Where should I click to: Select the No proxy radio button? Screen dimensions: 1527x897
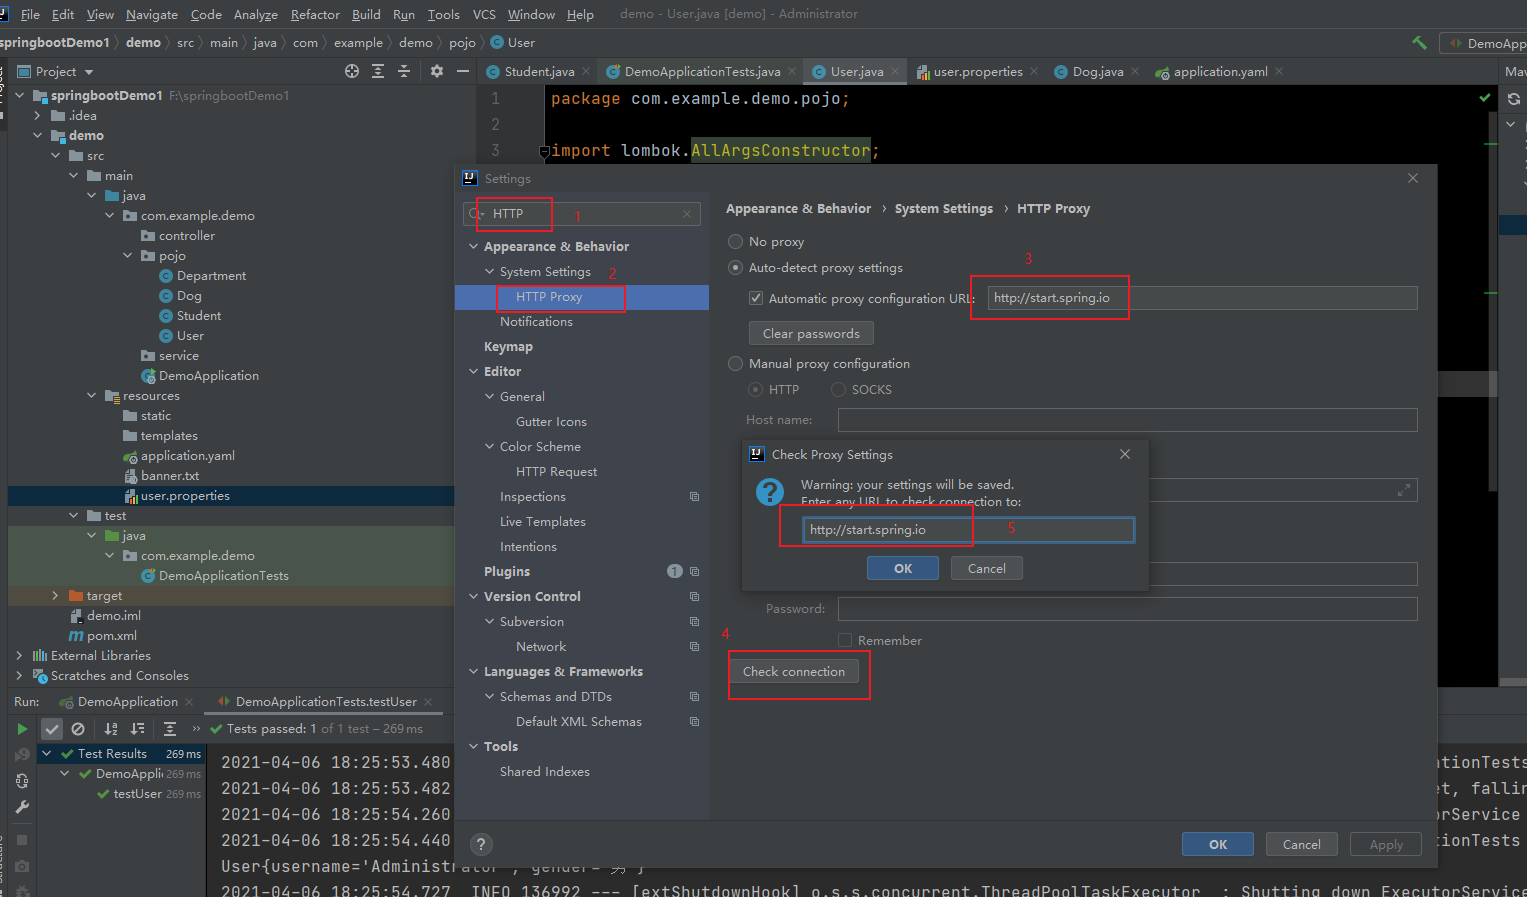(x=736, y=241)
